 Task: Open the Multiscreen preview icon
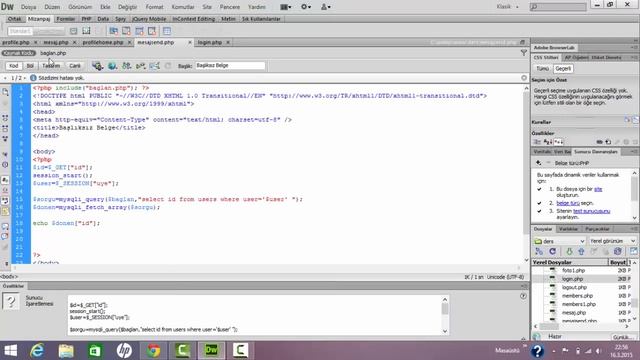pyautogui.click(x=97, y=66)
